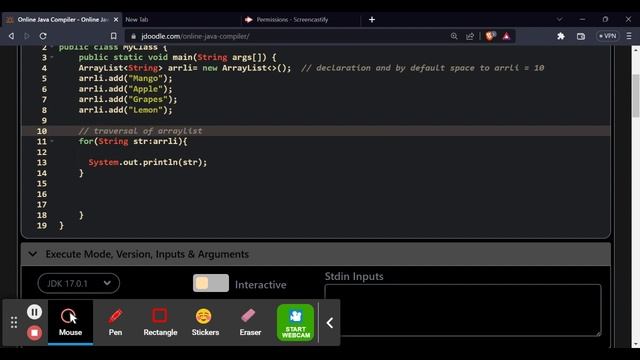The image size is (640, 360).
Task: Grab the toolbar drag handle dots
Action: tap(14, 322)
